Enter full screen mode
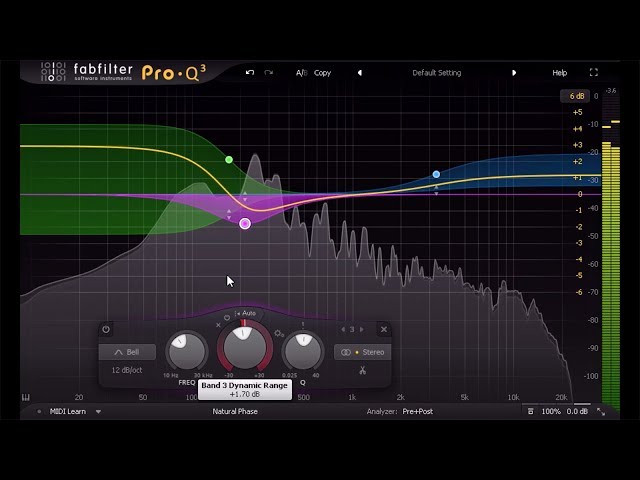 (594, 72)
